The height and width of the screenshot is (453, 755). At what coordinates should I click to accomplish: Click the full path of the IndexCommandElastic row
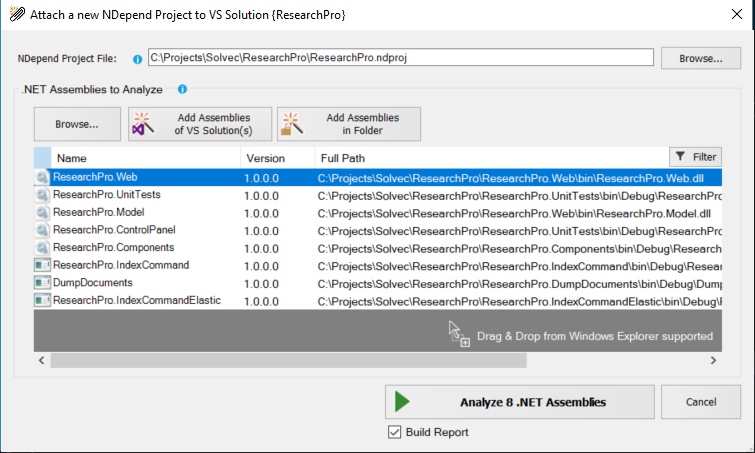(x=520, y=302)
